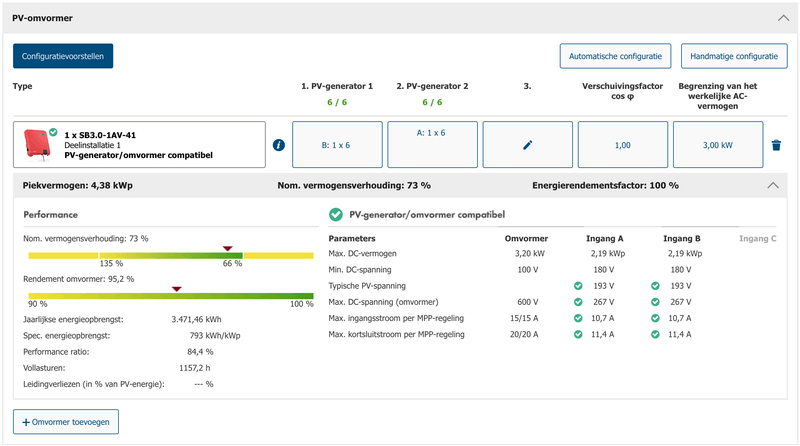Click the plus icon on Omvormer toevoegen

[26, 422]
